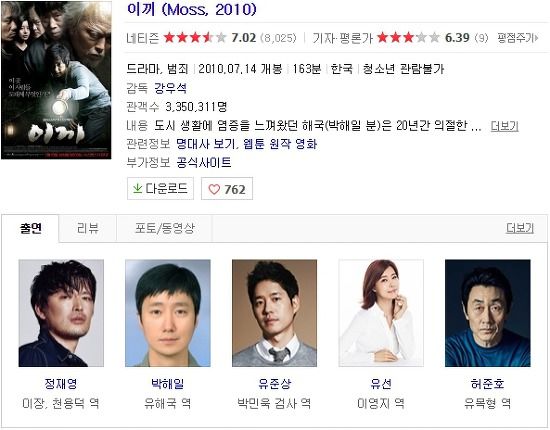
Task: Click actor 정재영's photo
Action: click(61, 313)
